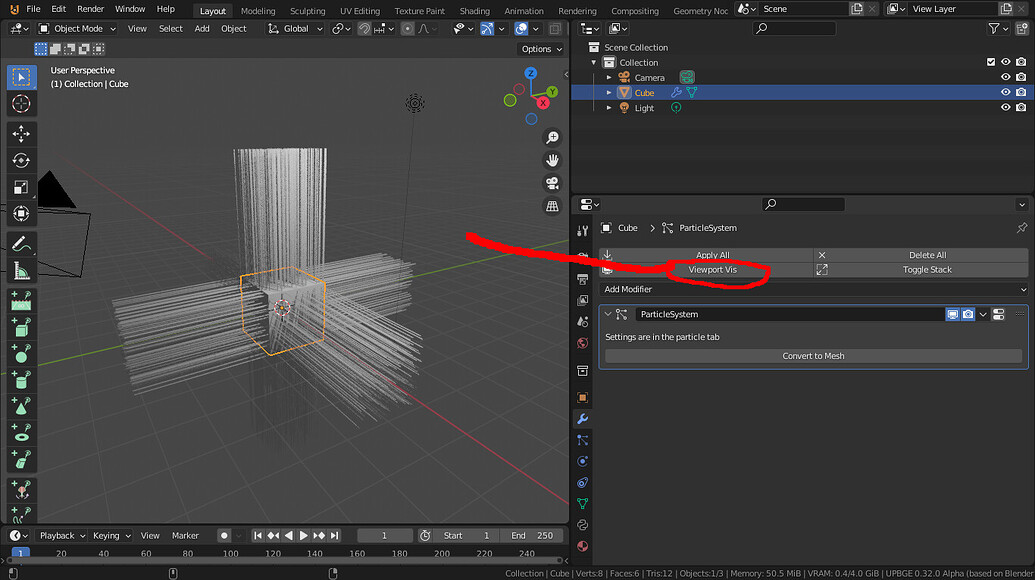
Task: Click the Convert to Mesh button
Action: (x=813, y=356)
